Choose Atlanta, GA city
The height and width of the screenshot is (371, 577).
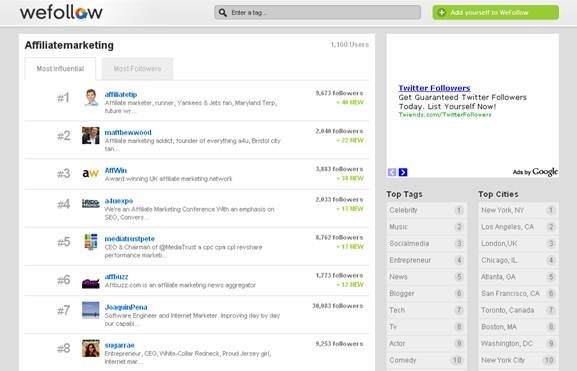(518, 277)
